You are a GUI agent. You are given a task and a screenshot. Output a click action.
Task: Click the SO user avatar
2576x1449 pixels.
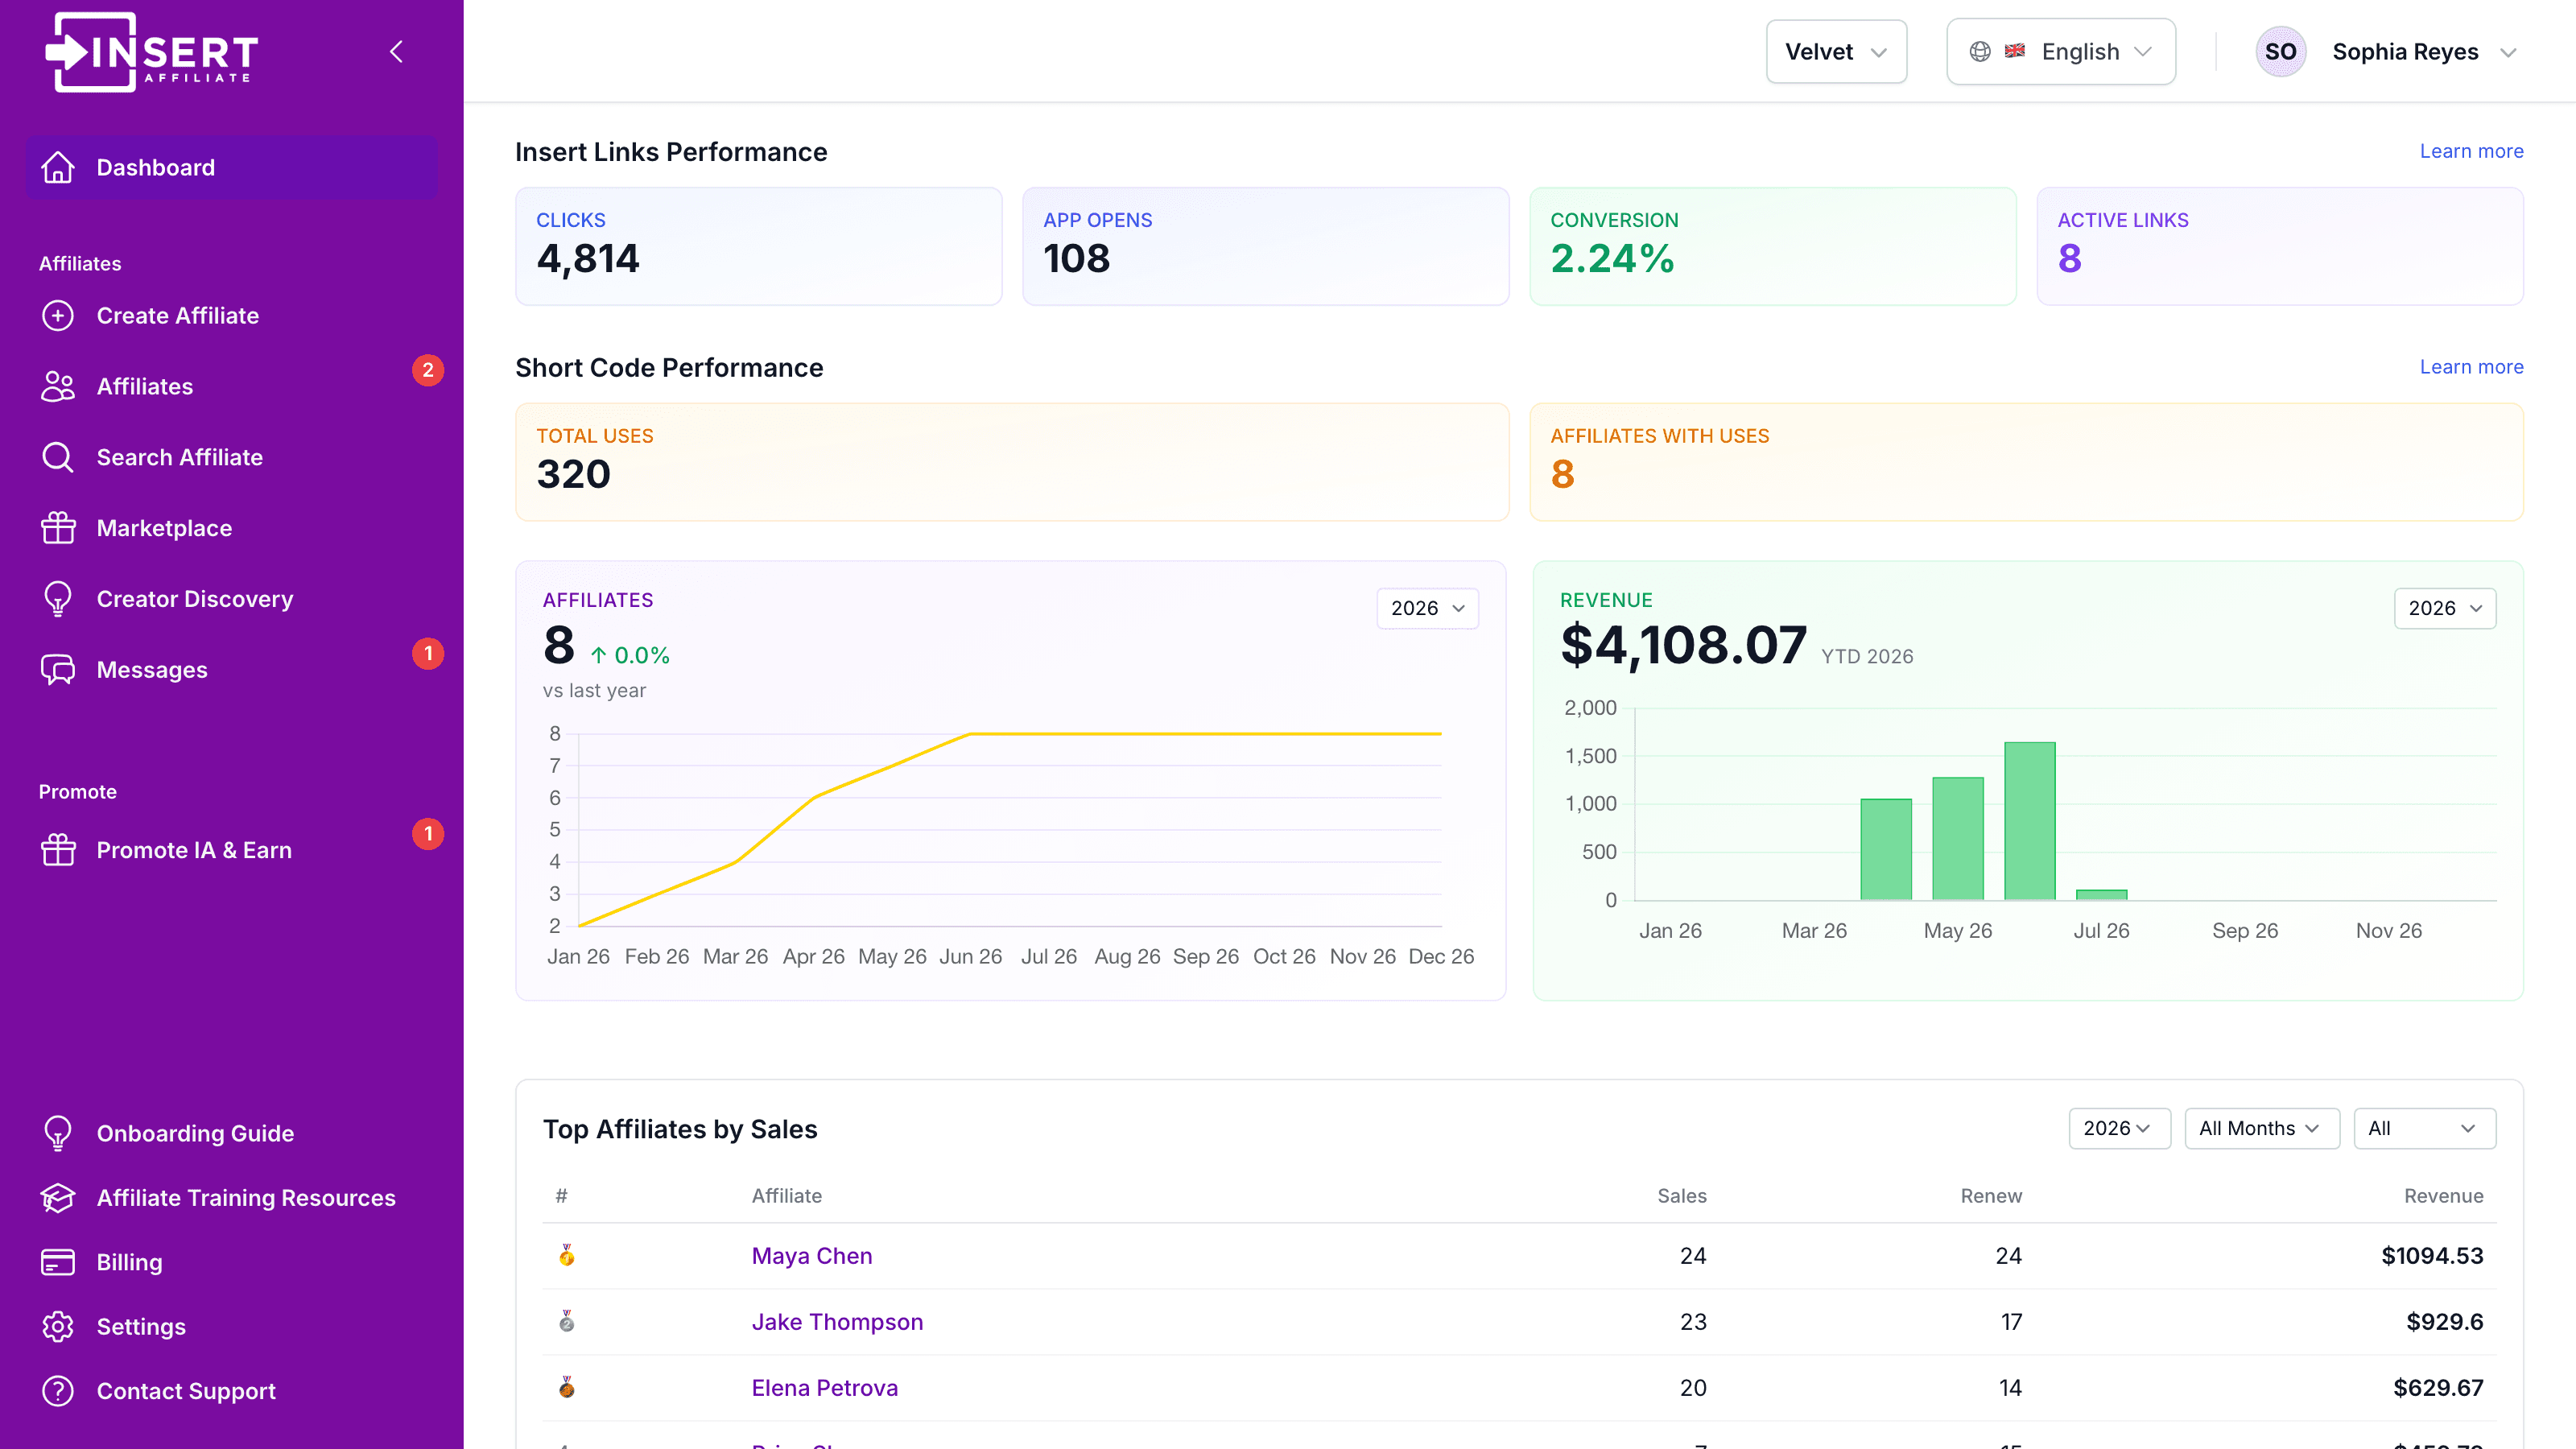2280,52
